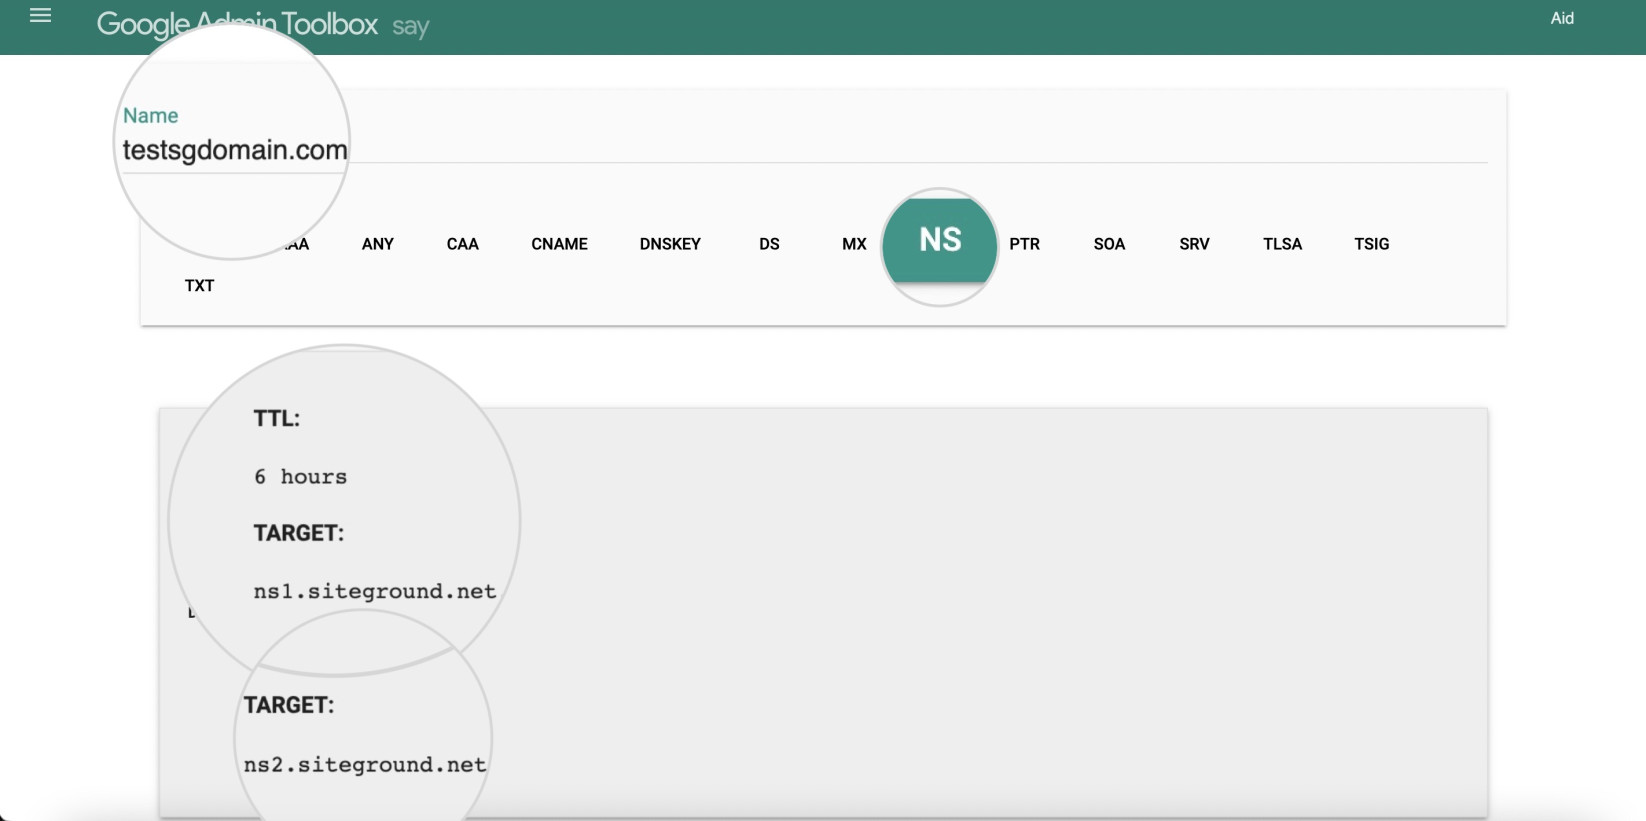Click the ns1.siteground.net target value
Image resolution: width=1646 pixels, height=821 pixels.
coord(375,591)
